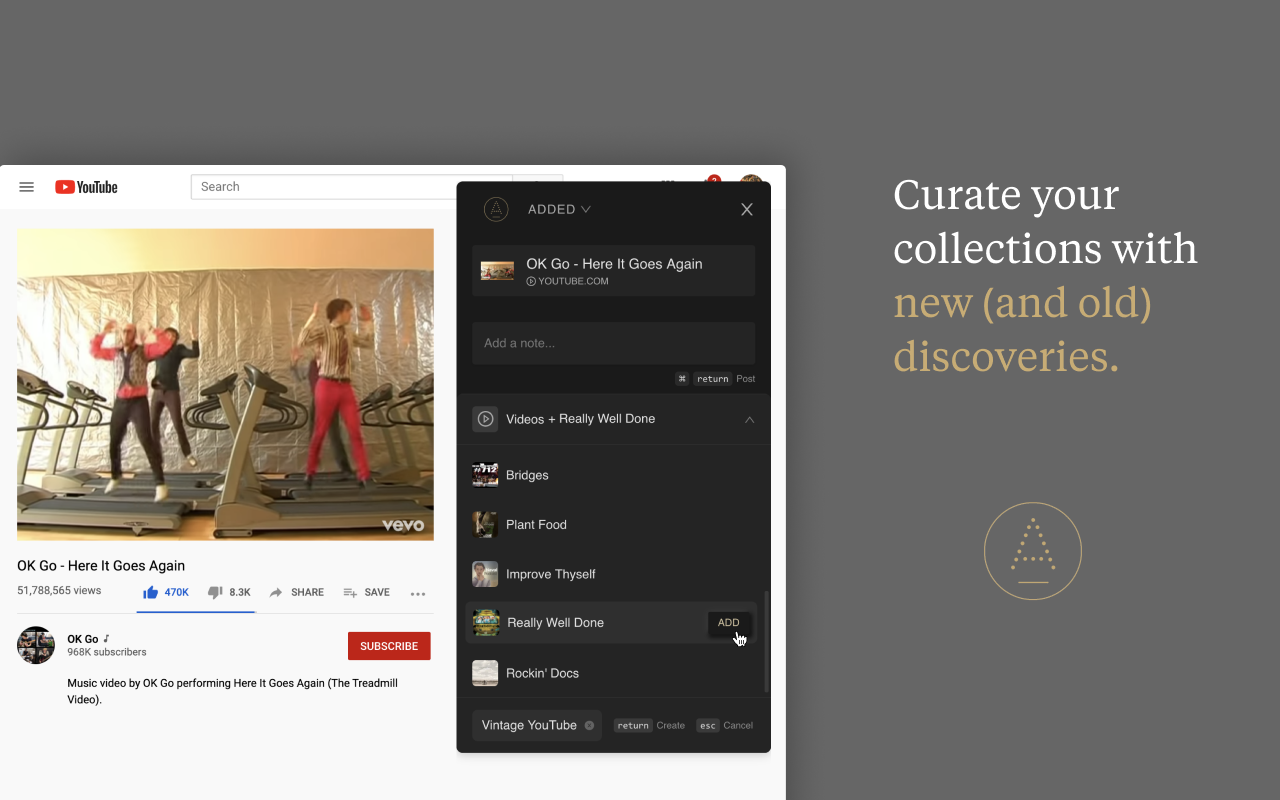This screenshot has width=1280, height=800.
Task: Close the Are.na extension panel
Action: pyautogui.click(x=747, y=209)
